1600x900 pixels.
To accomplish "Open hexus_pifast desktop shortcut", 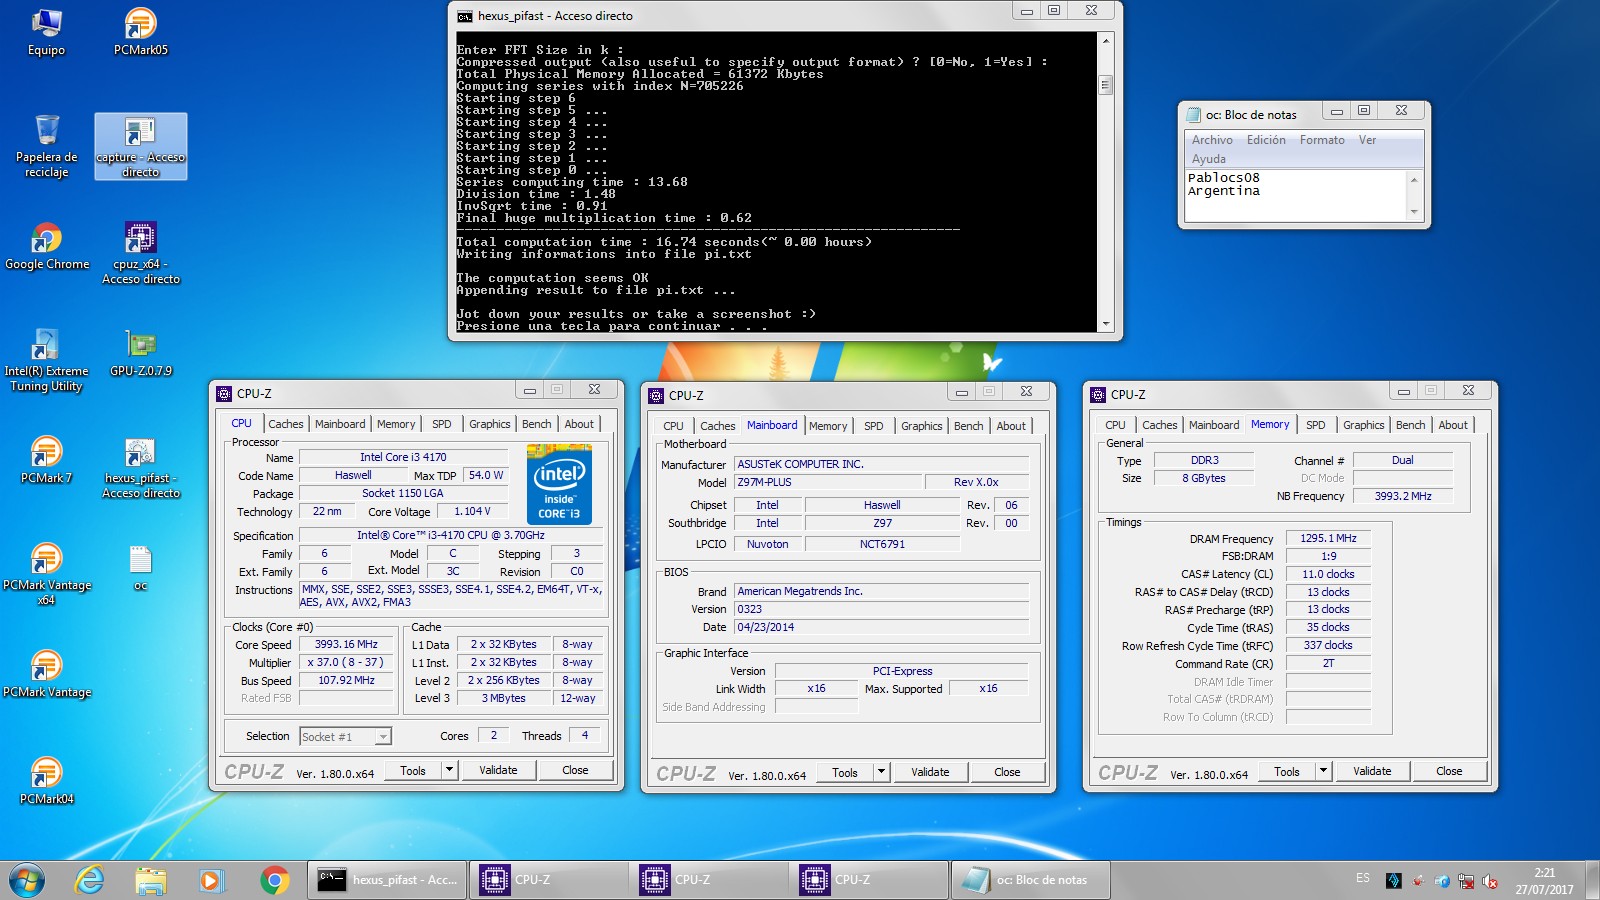I will (140, 468).
